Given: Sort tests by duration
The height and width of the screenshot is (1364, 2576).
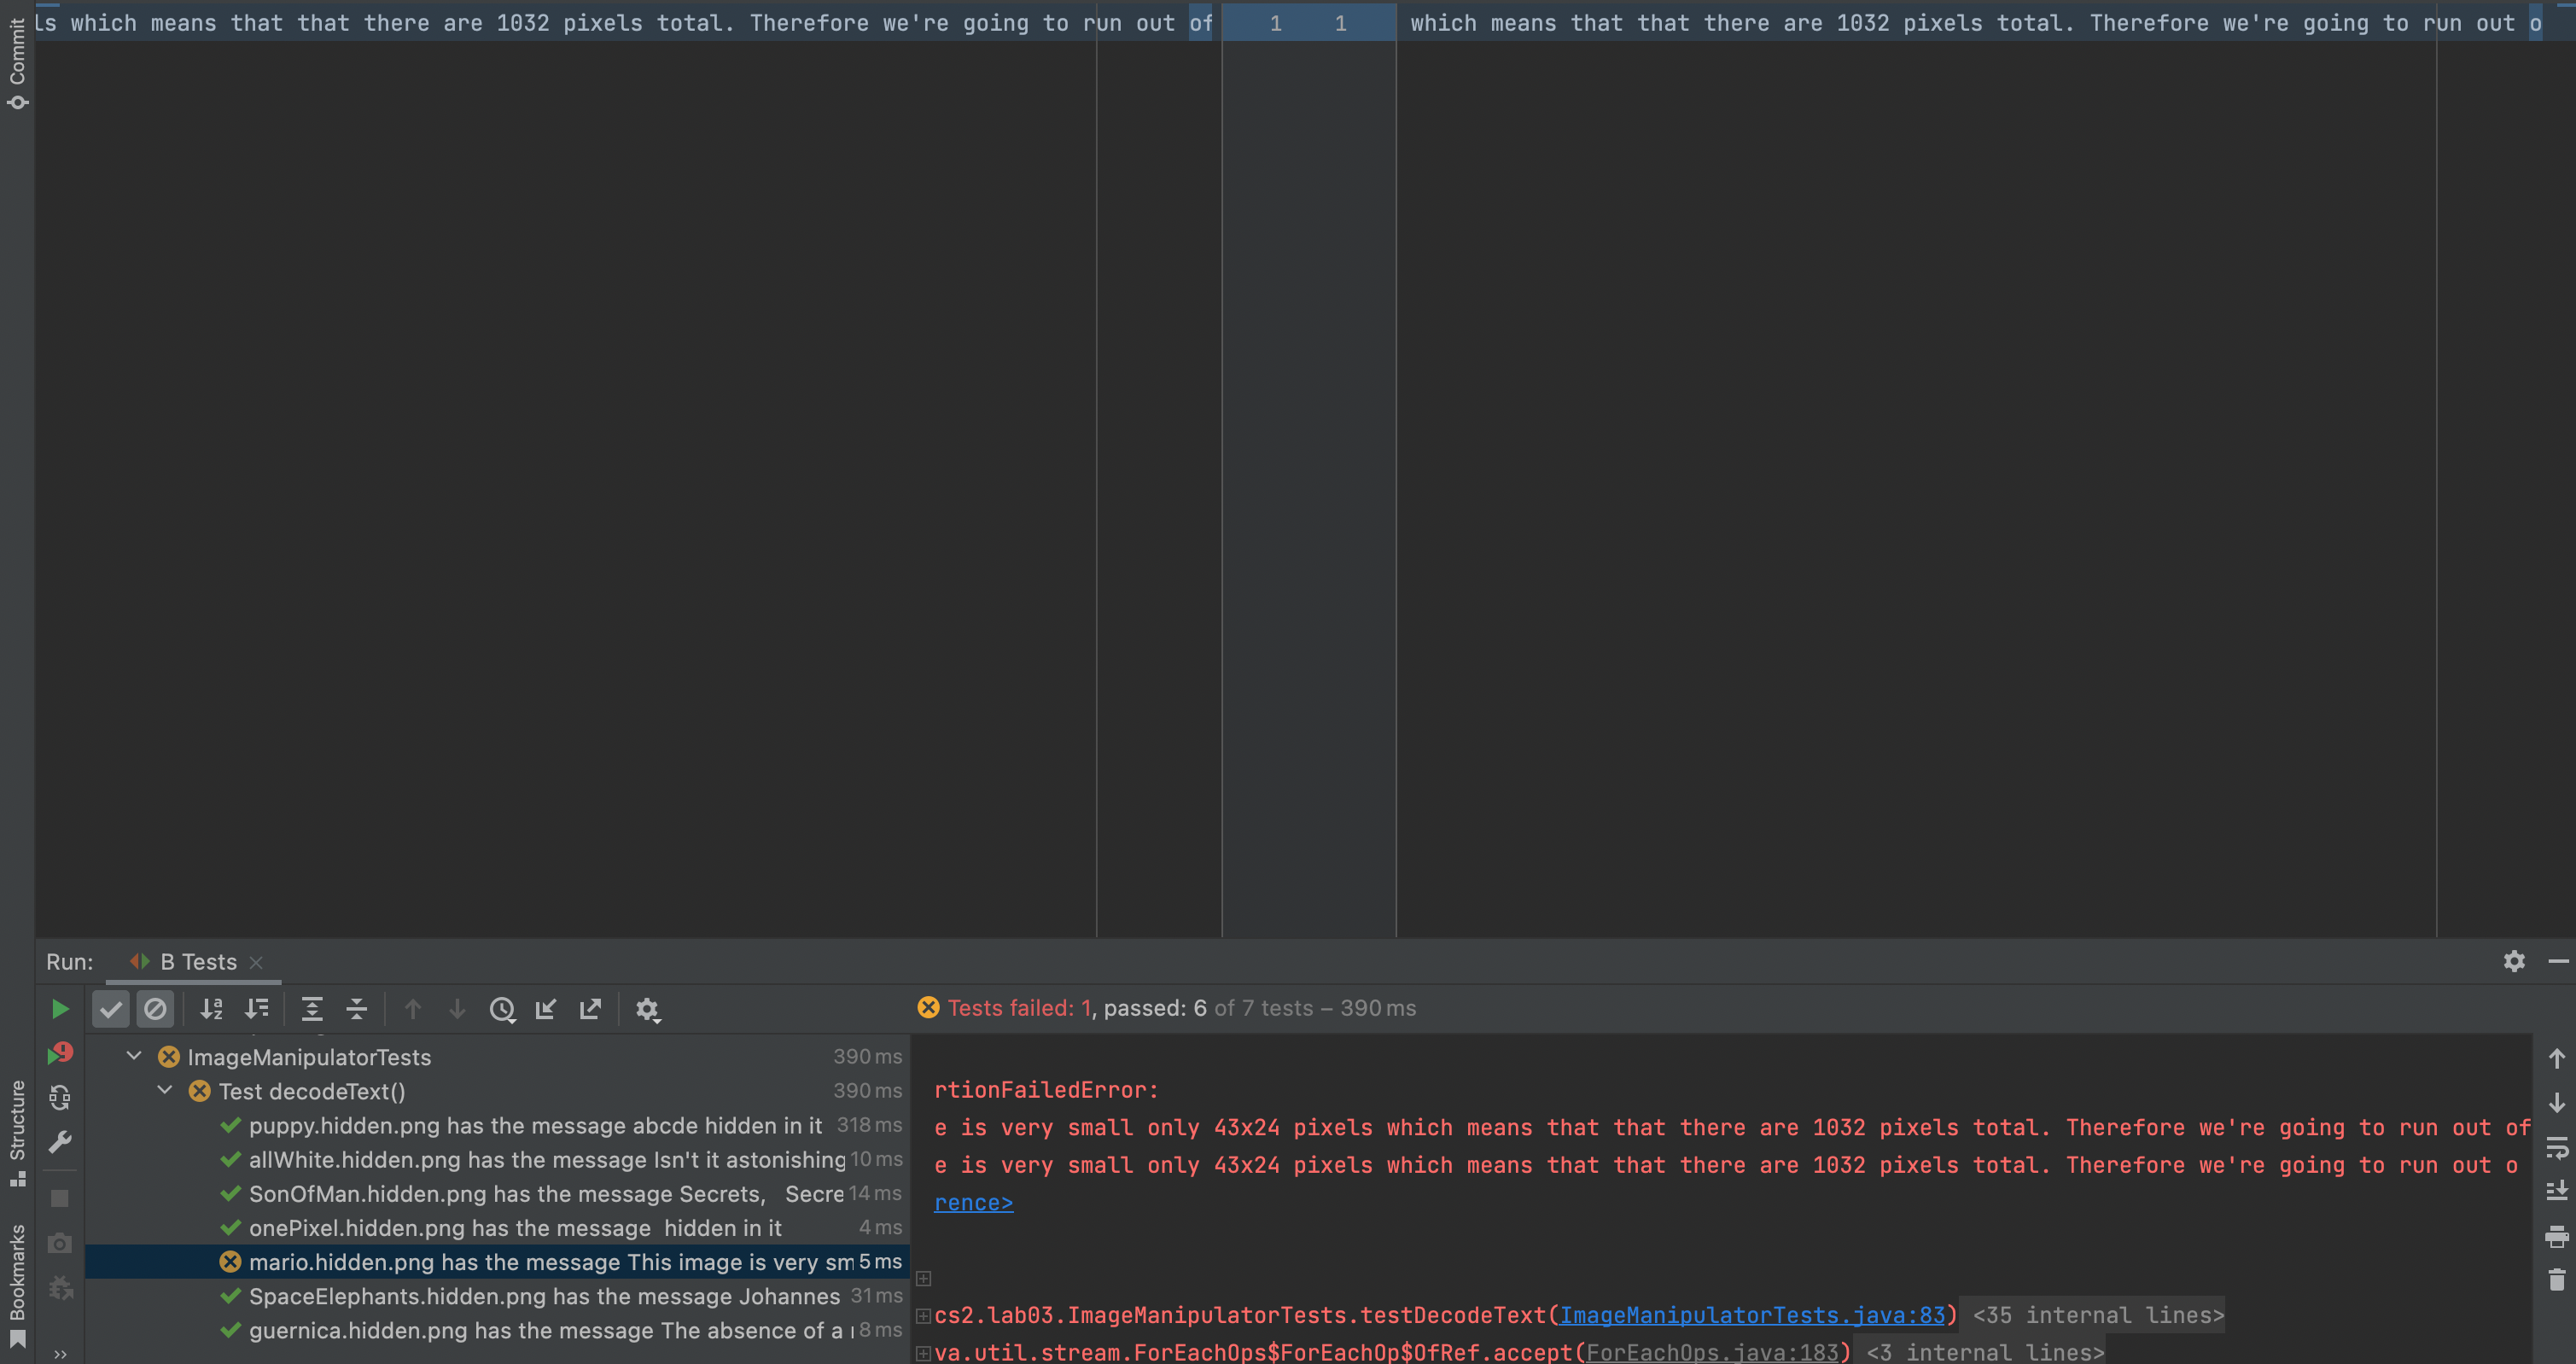Looking at the screenshot, I should 256,1009.
